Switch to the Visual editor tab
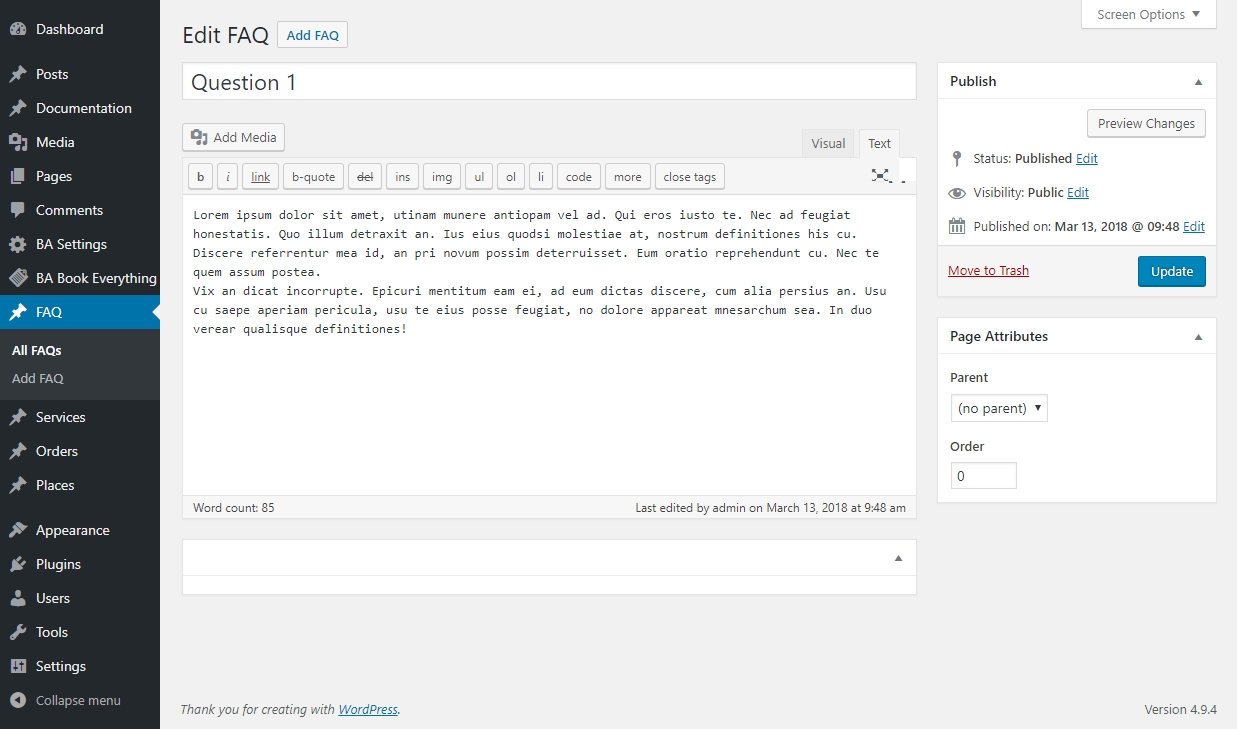This screenshot has width=1237, height=729. pos(828,143)
